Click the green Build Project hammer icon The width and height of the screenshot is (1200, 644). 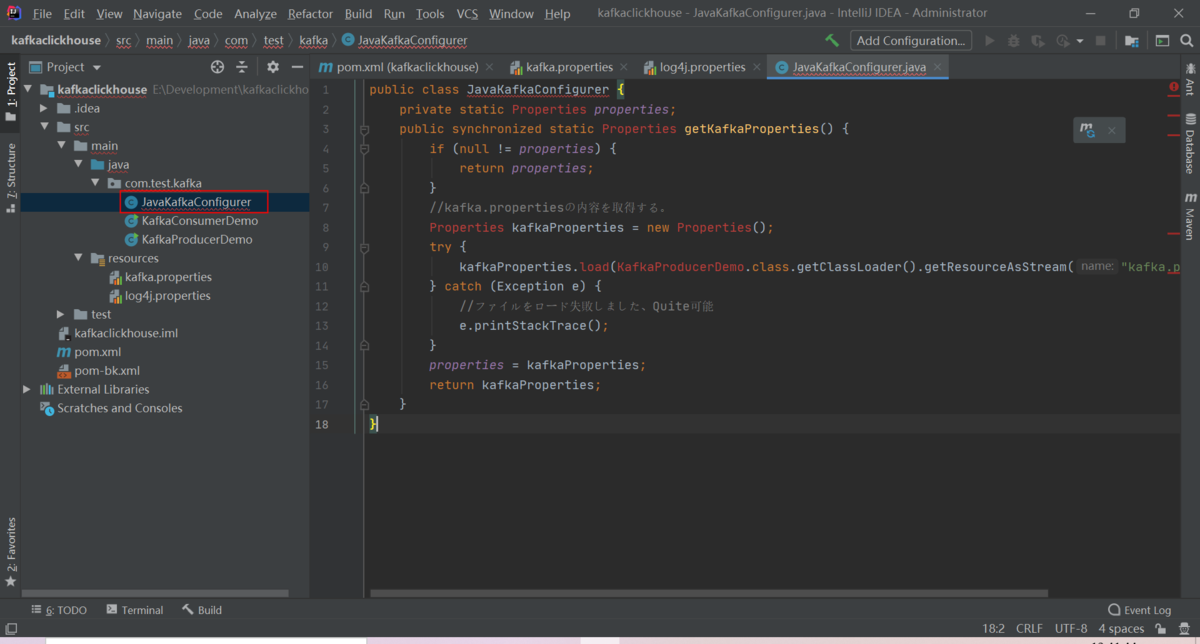click(x=832, y=41)
